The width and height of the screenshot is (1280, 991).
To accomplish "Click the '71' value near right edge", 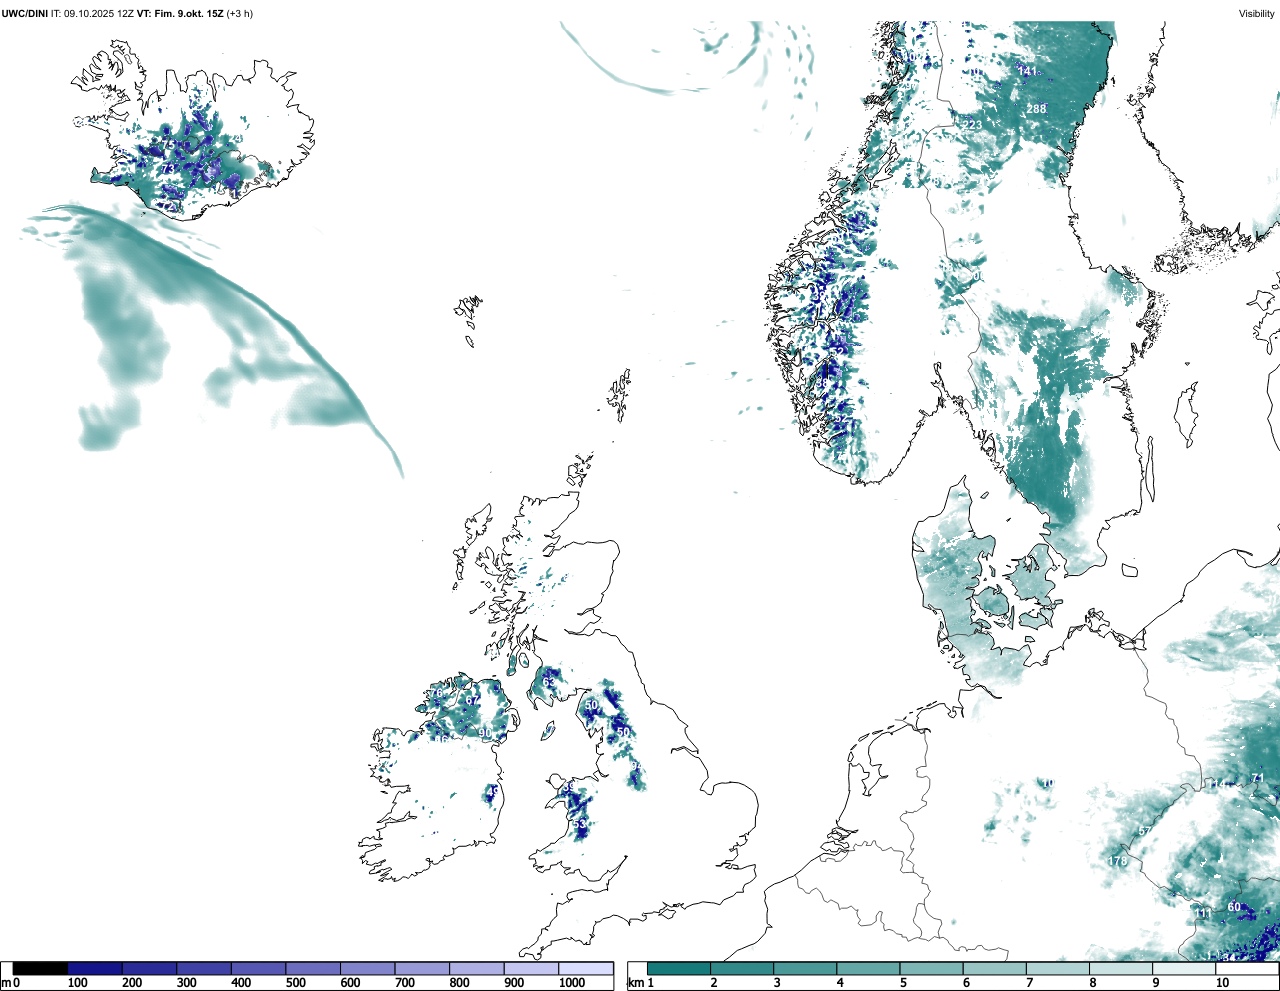I will click(x=1258, y=778).
